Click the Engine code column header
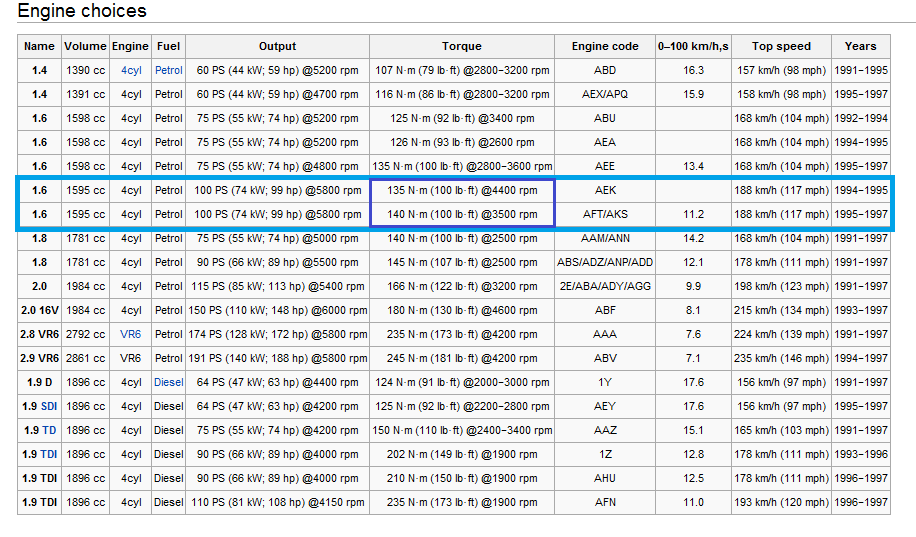 pyautogui.click(x=605, y=46)
